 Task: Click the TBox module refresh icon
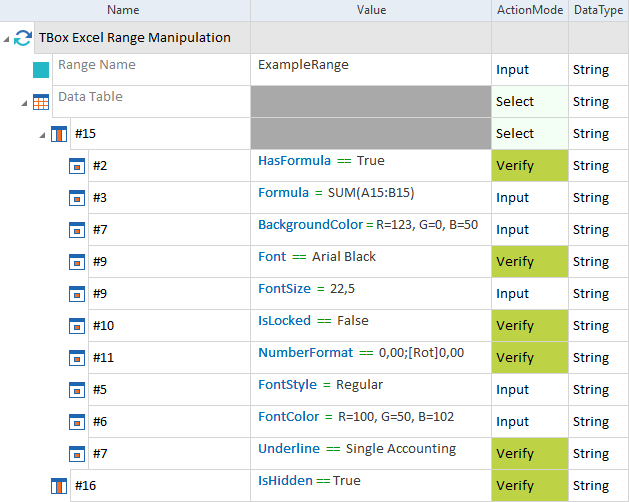point(23,38)
